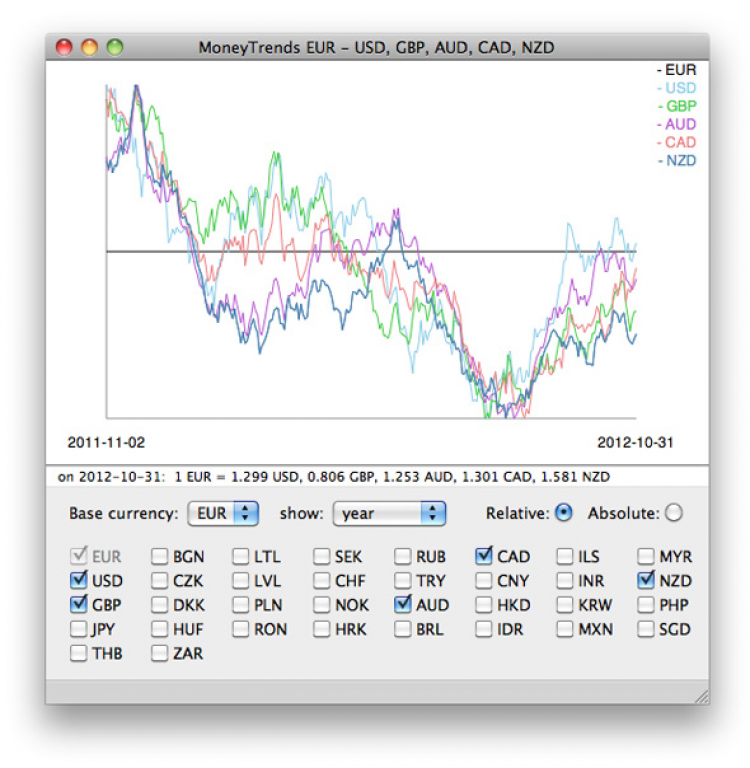Click the exchange rate summary text line
The height and width of the screenshot is (768, 750).
coord(334,477)
